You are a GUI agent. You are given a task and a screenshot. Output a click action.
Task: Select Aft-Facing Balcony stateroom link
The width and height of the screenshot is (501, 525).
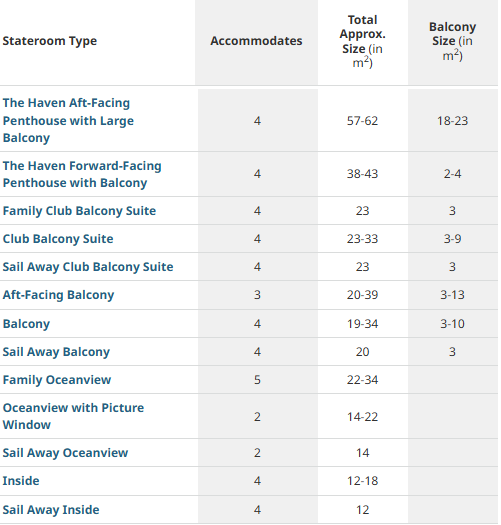click(x=58, y=295)
